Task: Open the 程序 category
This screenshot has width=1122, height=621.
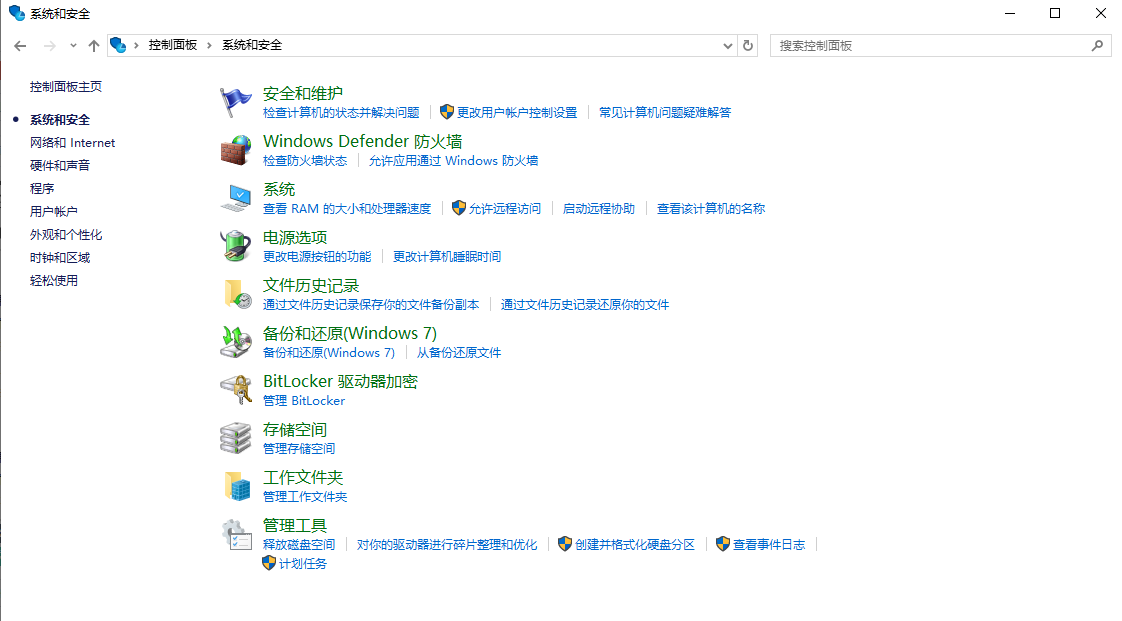Action: 42,188
